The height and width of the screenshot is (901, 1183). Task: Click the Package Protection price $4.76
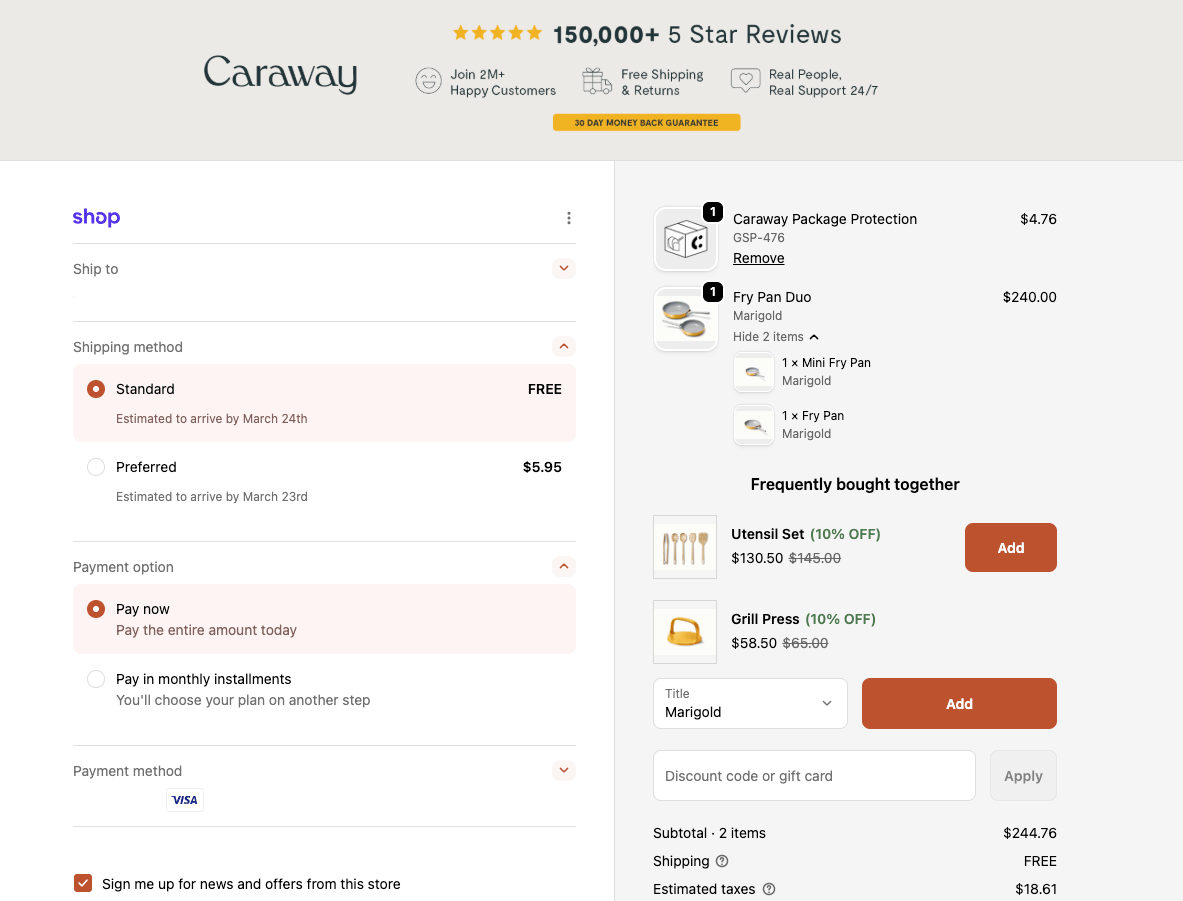1038,219
